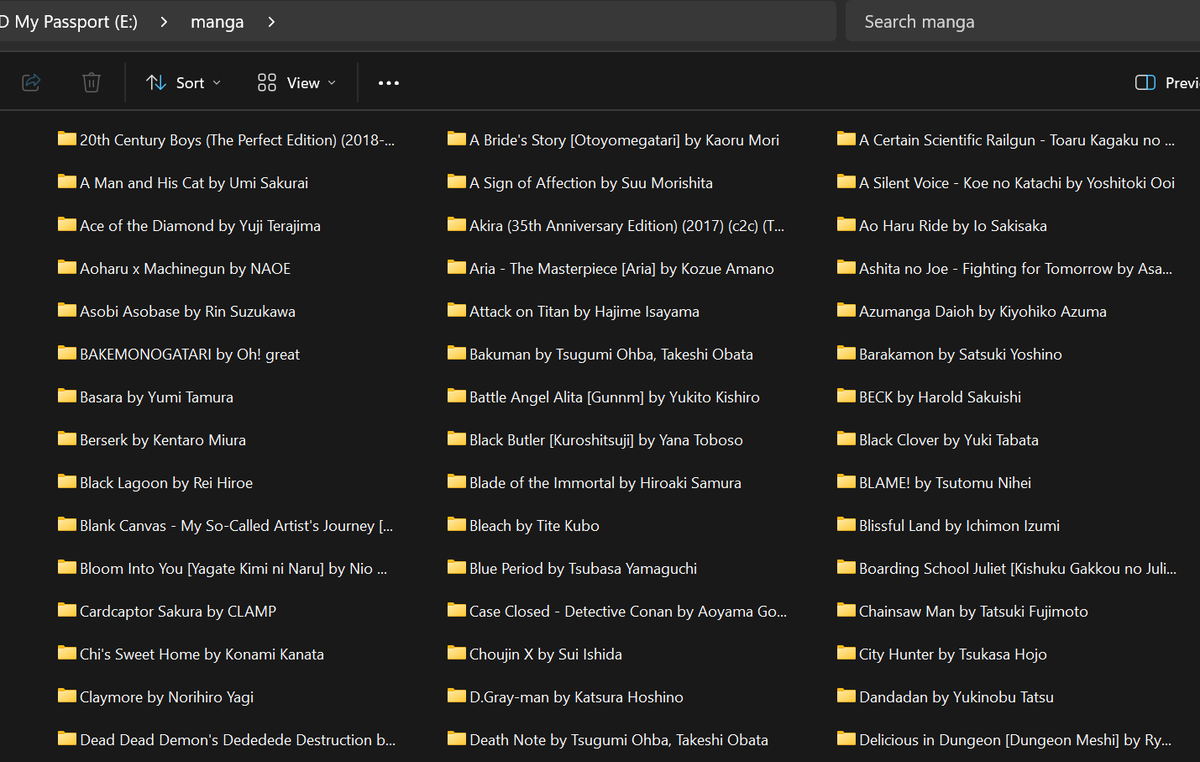Select folder icon for Asobi Asobase
This screenshot has height=762, width=1200.
(x=67, y=311)
